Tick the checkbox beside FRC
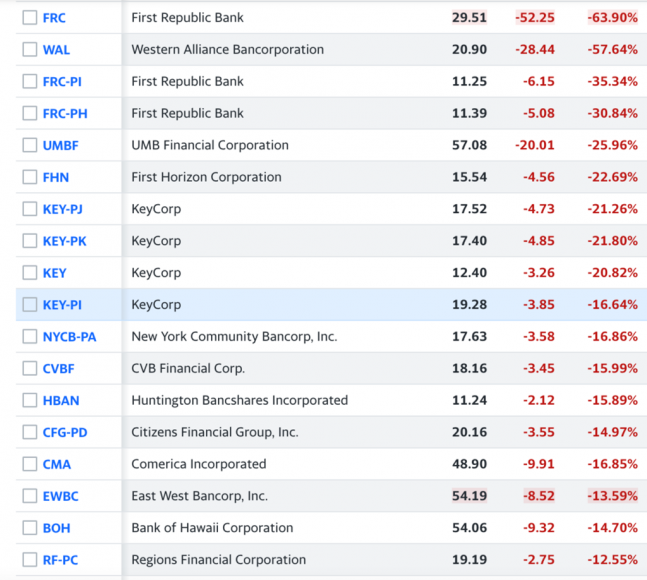 (29, 18)
